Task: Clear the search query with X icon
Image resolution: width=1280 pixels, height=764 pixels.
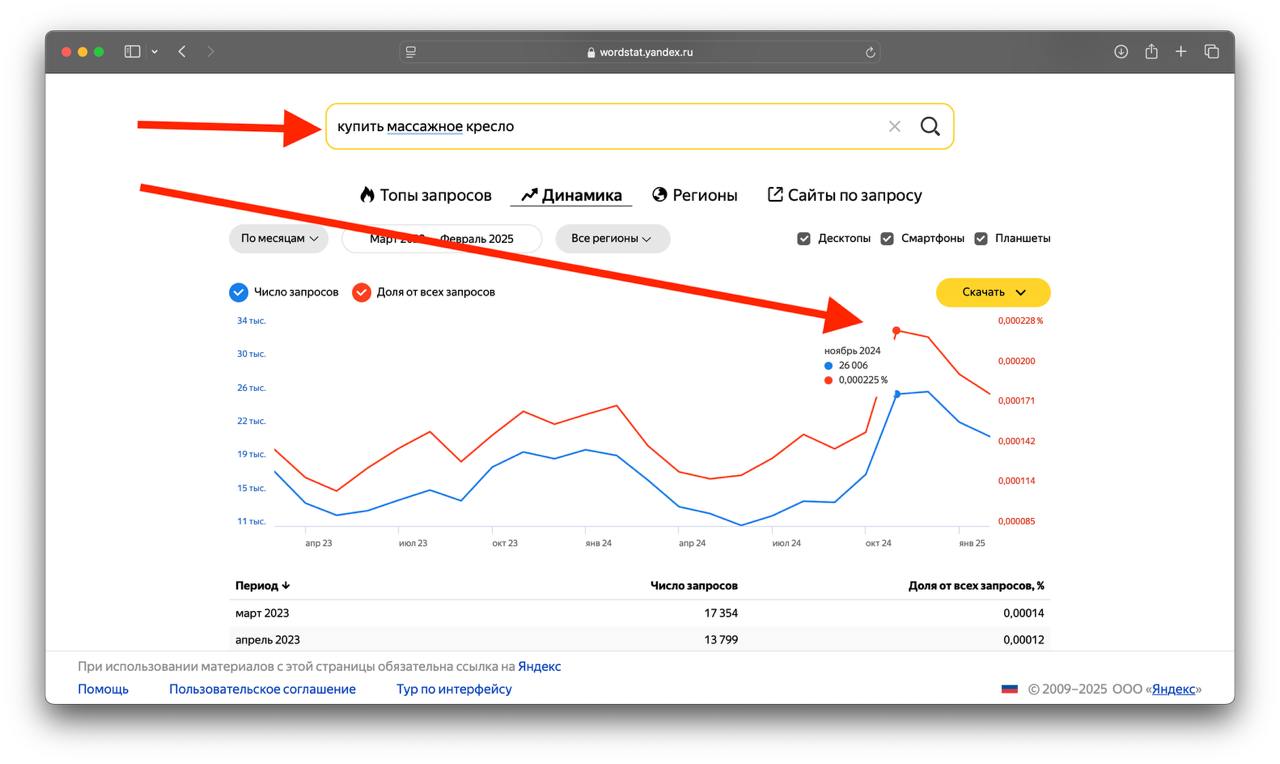Action: tap(894, 126)
